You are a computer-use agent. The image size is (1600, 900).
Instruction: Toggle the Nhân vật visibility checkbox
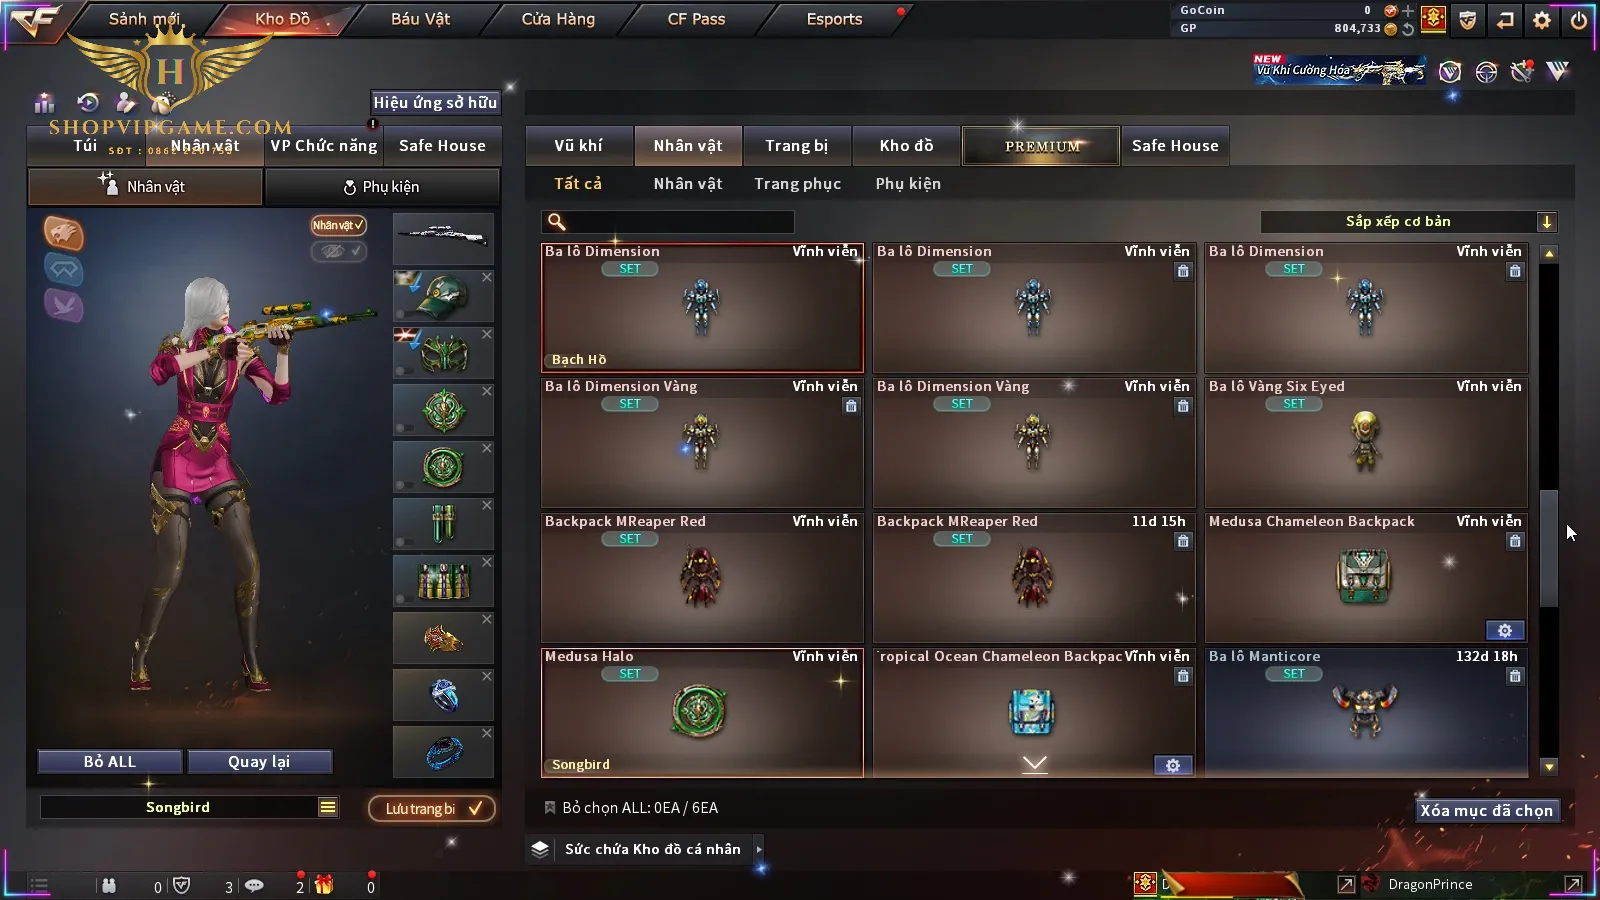pyautogui.click(x=338, y=225)
